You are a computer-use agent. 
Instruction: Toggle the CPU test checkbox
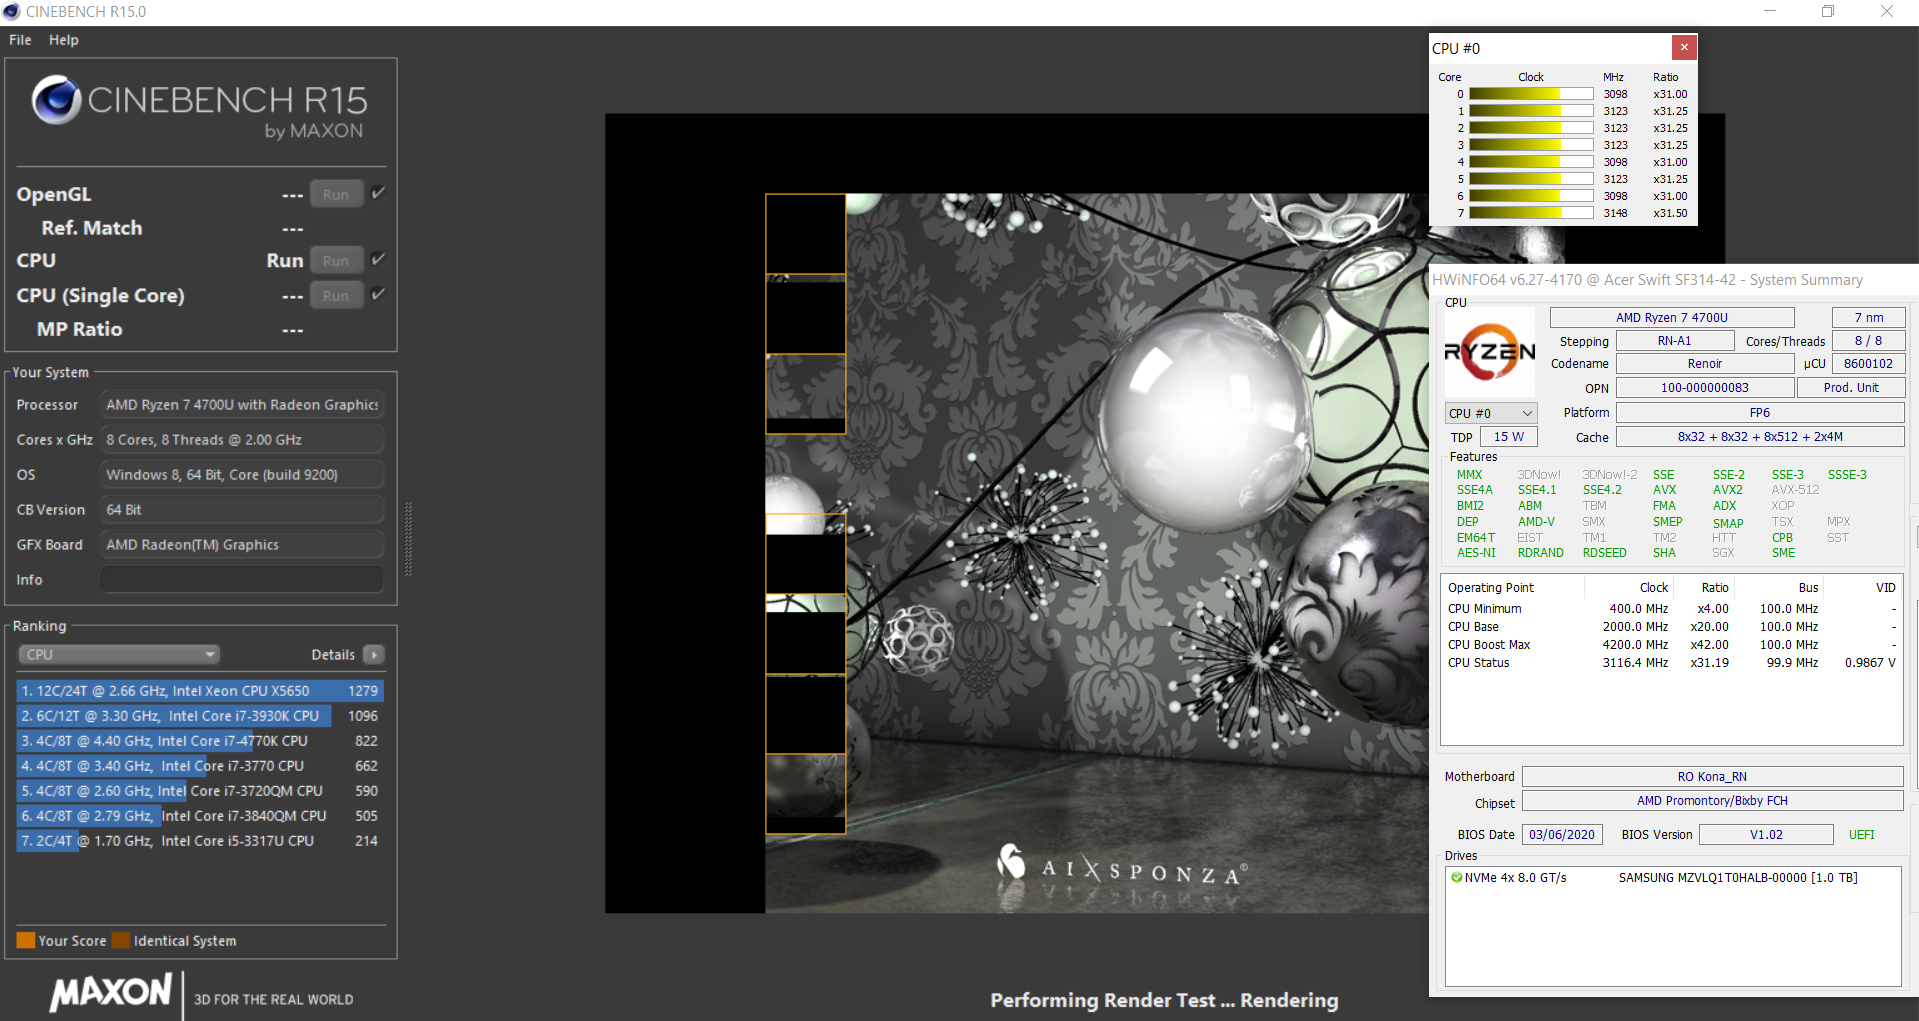(378, 259)
